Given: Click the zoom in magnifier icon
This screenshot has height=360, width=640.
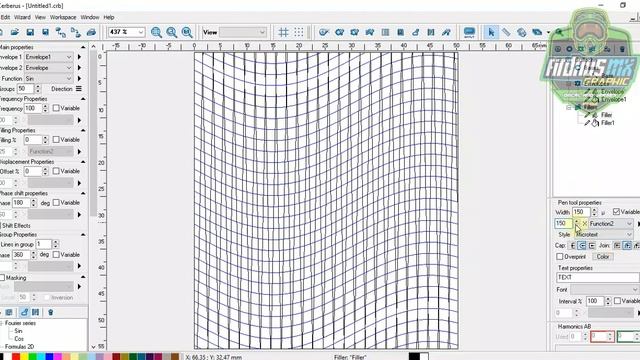Looking at the screenshot, I should [156, 32].
